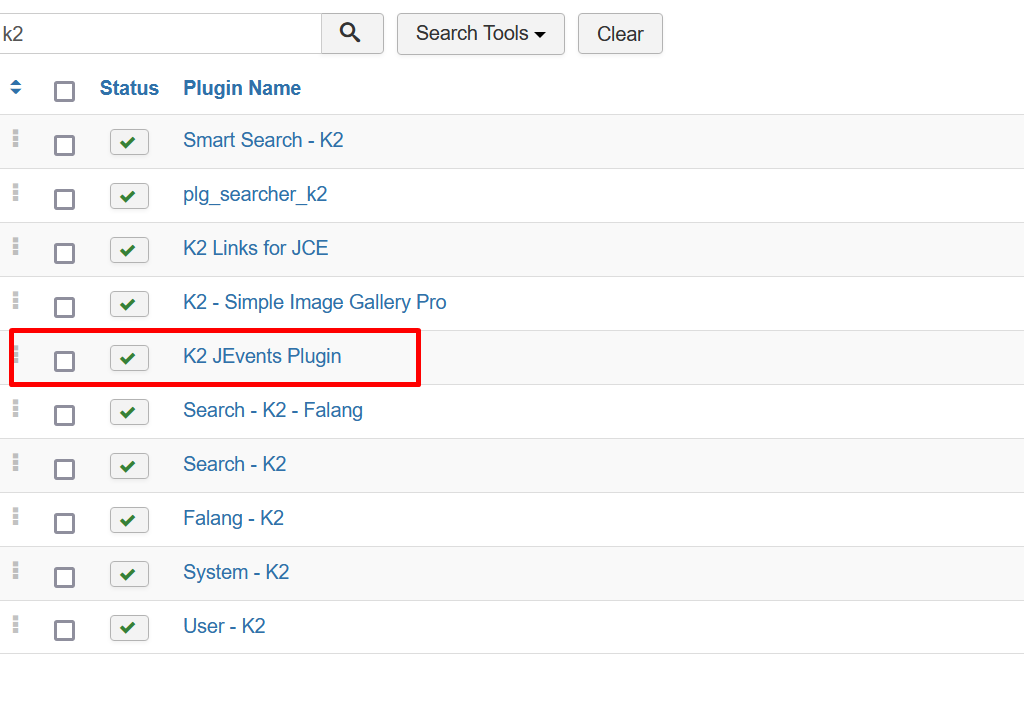Click drag handle for Falang - K2 row
Image resolution: width=1024 pixels, height=706 pixels.
pyautogui.click(x=16, y=517)
